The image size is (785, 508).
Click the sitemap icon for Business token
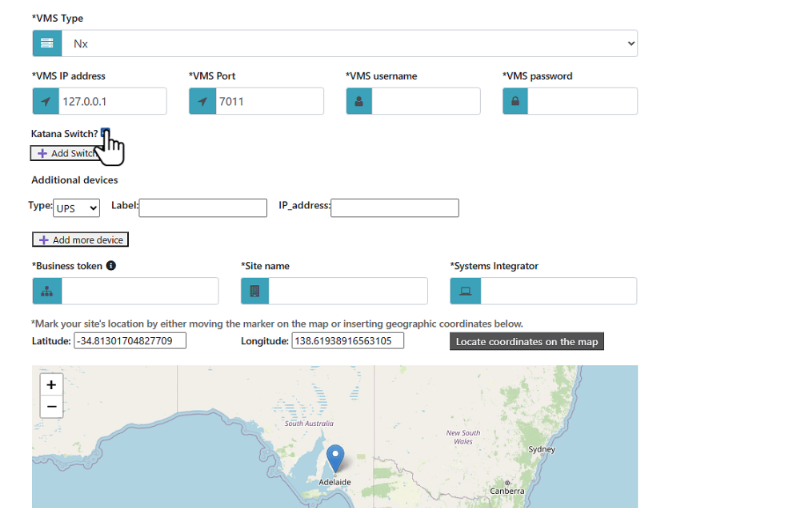pos(46,291)
